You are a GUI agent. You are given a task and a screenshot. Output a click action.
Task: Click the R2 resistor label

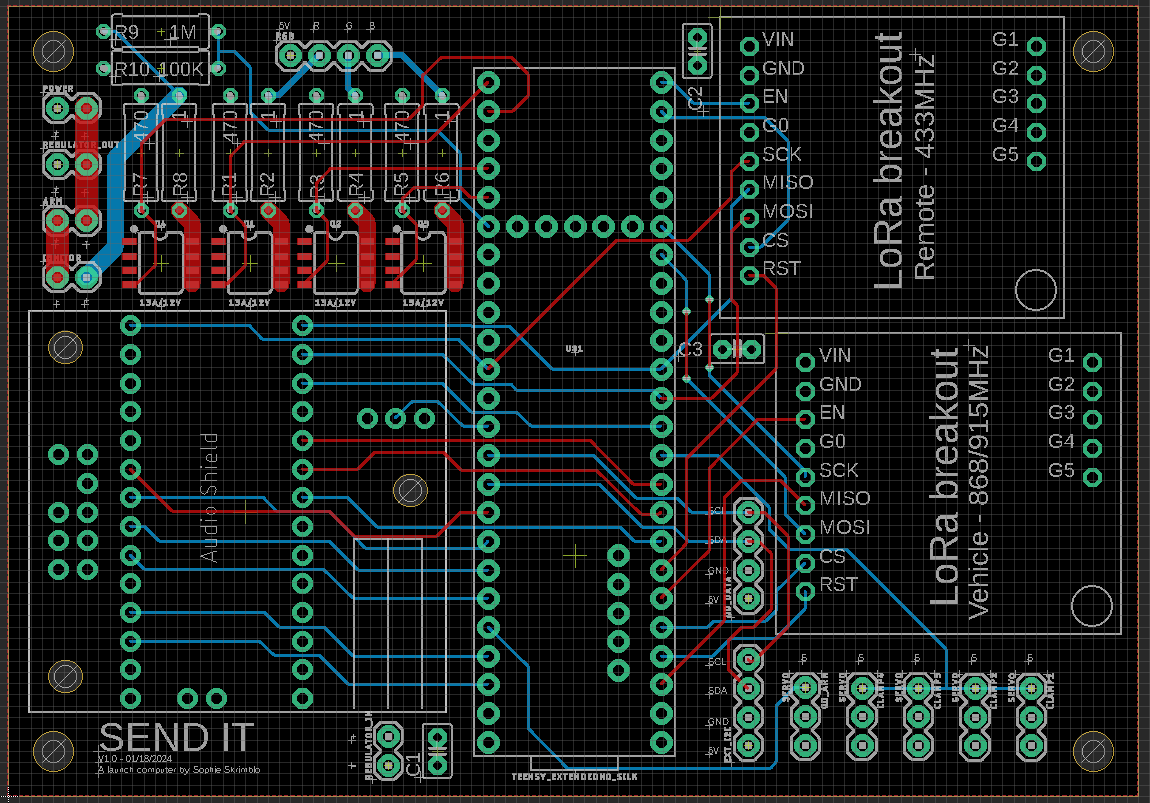pos(268,186)
